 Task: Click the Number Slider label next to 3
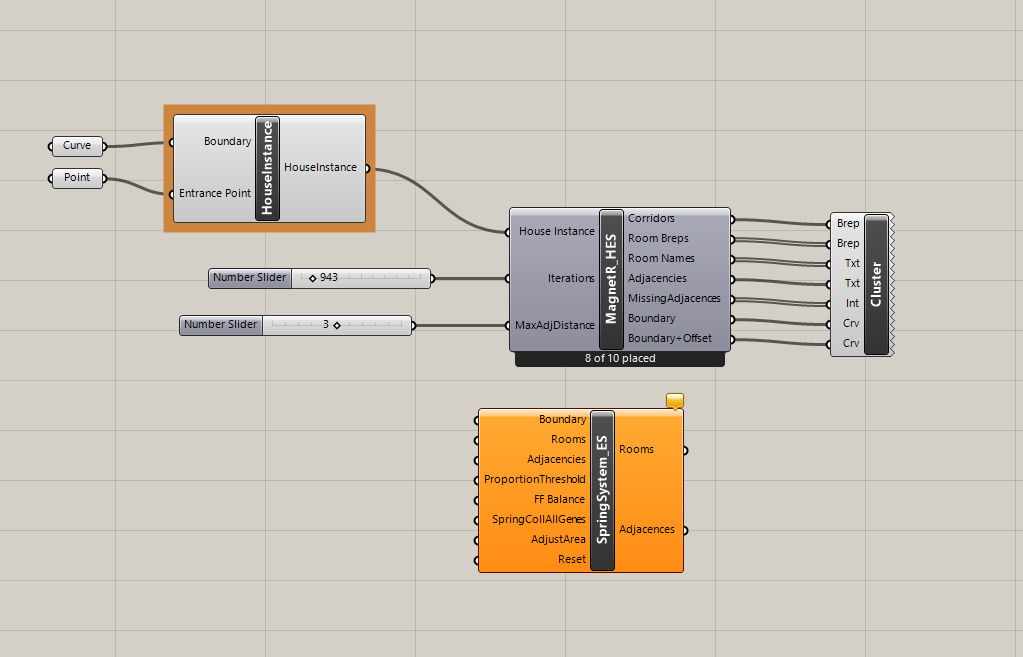pyautogui.click(x=221, y=325)
